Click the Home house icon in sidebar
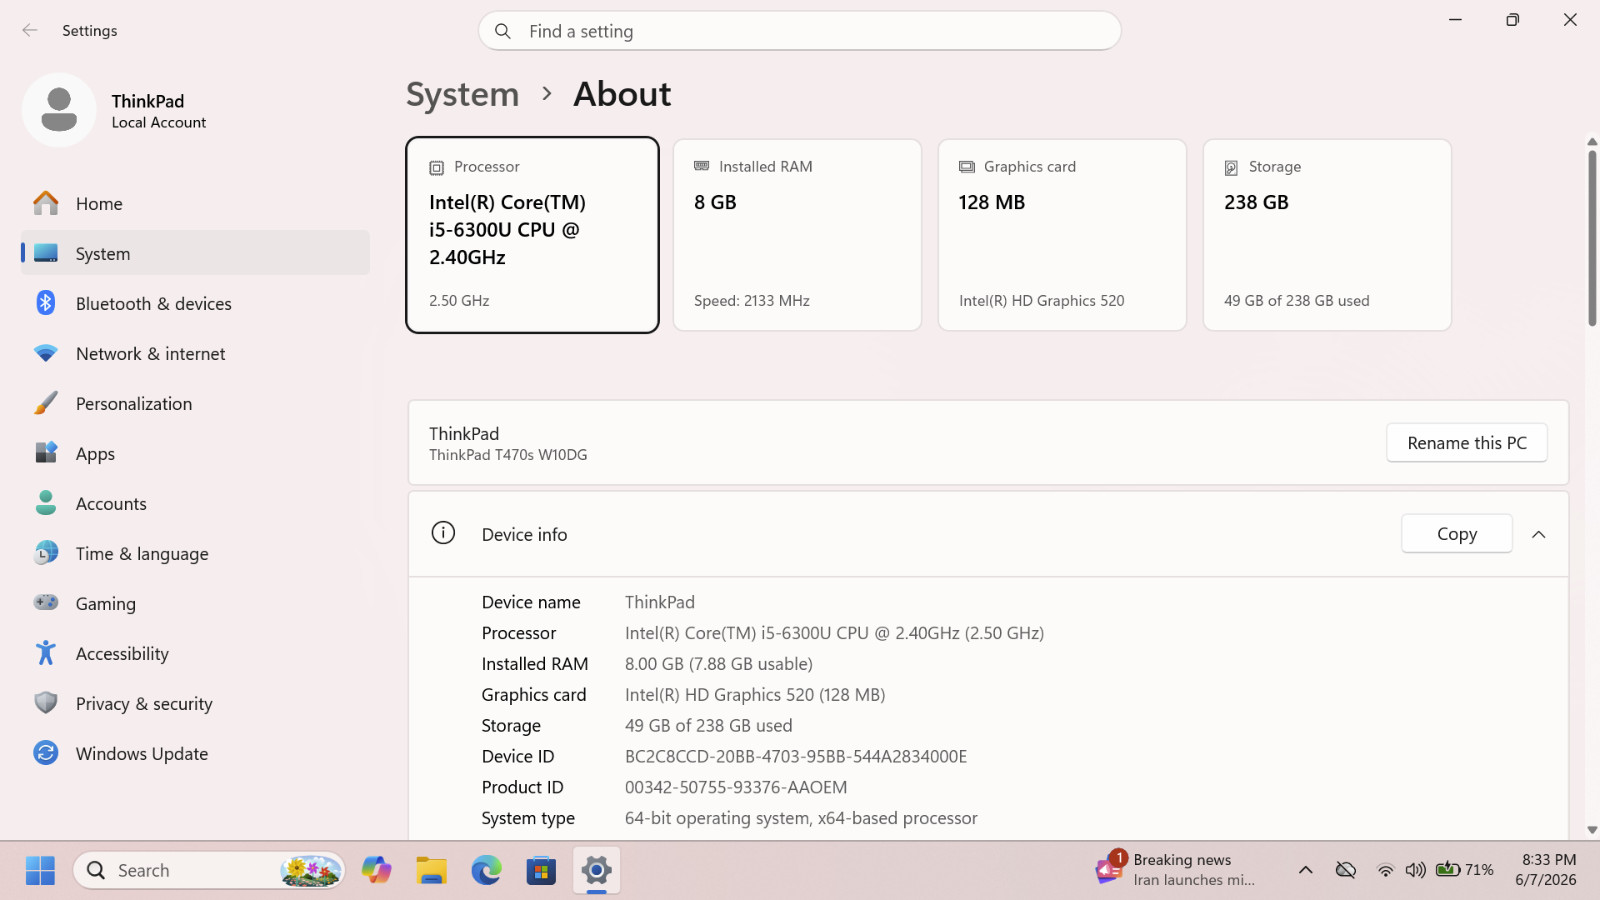 [46, 204]
